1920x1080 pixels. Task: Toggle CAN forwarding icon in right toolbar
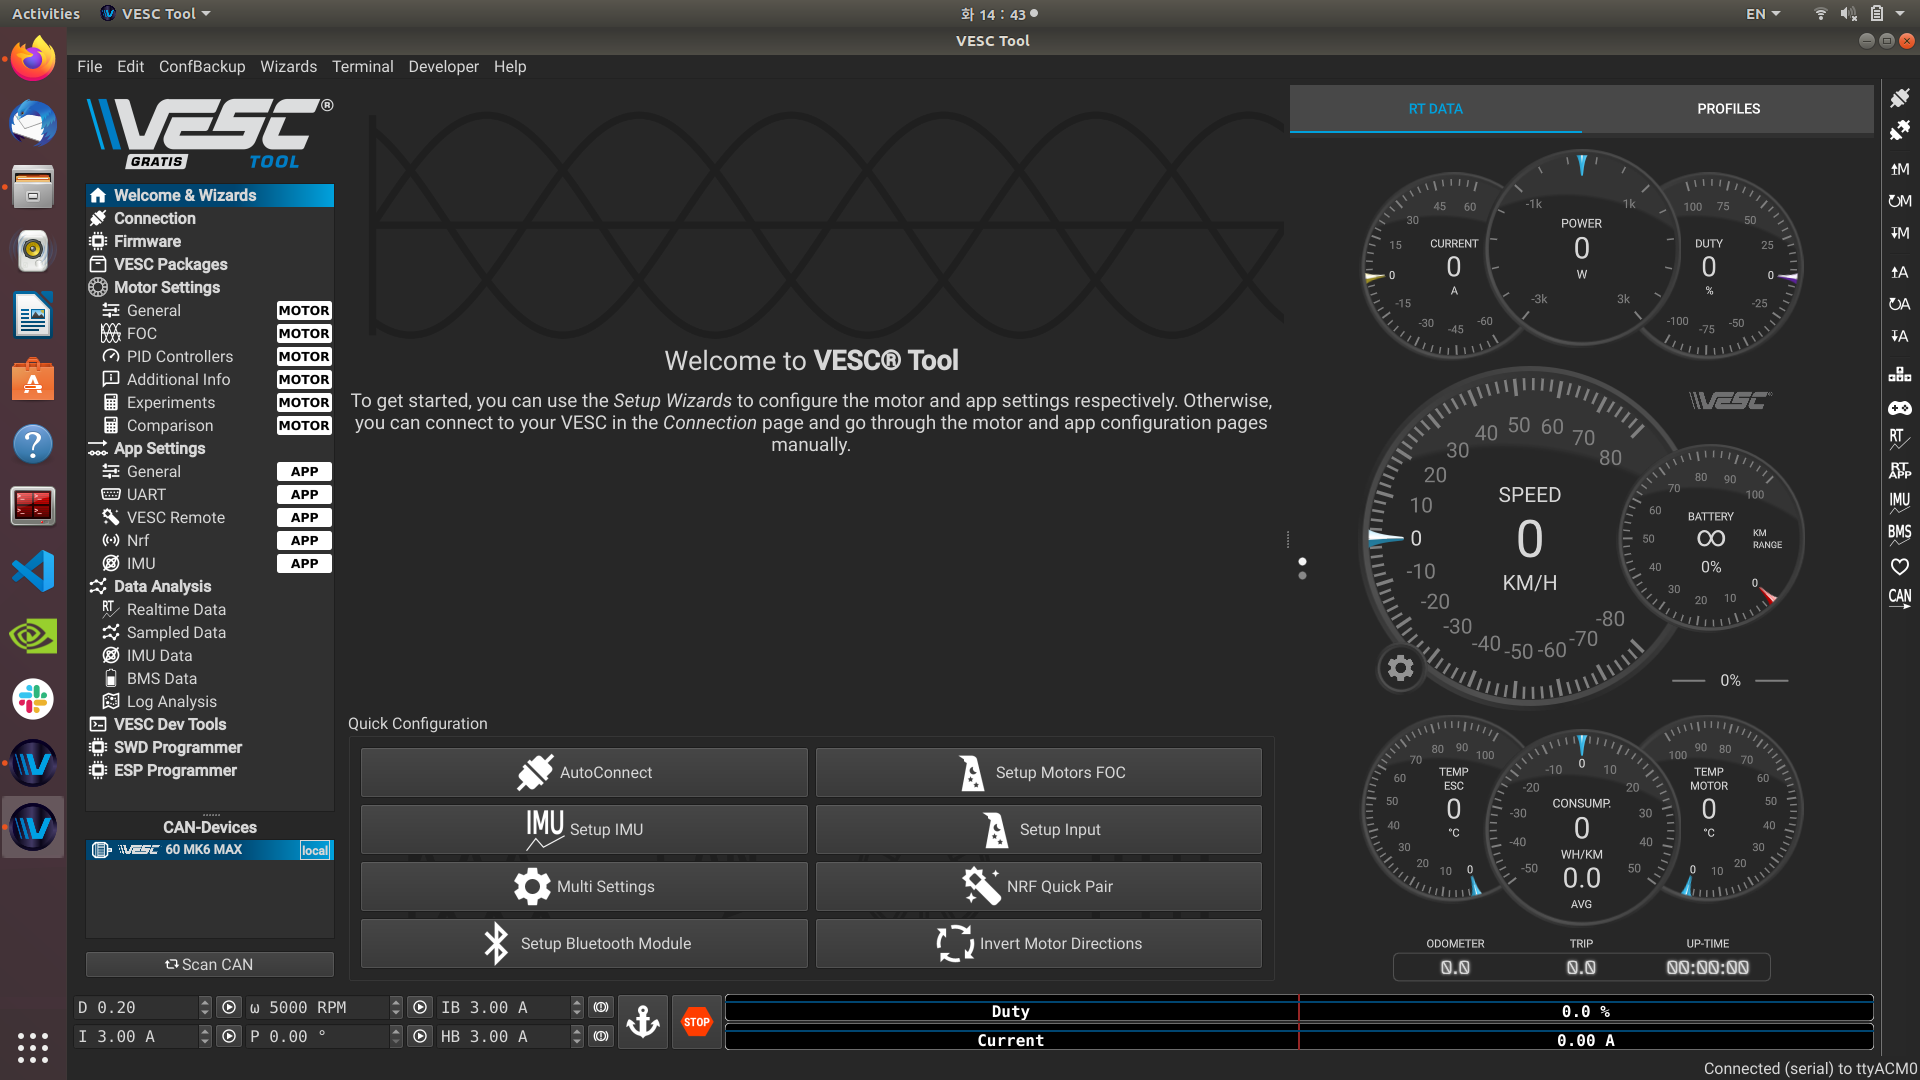pyautogui.click(x=1899, y=598)
